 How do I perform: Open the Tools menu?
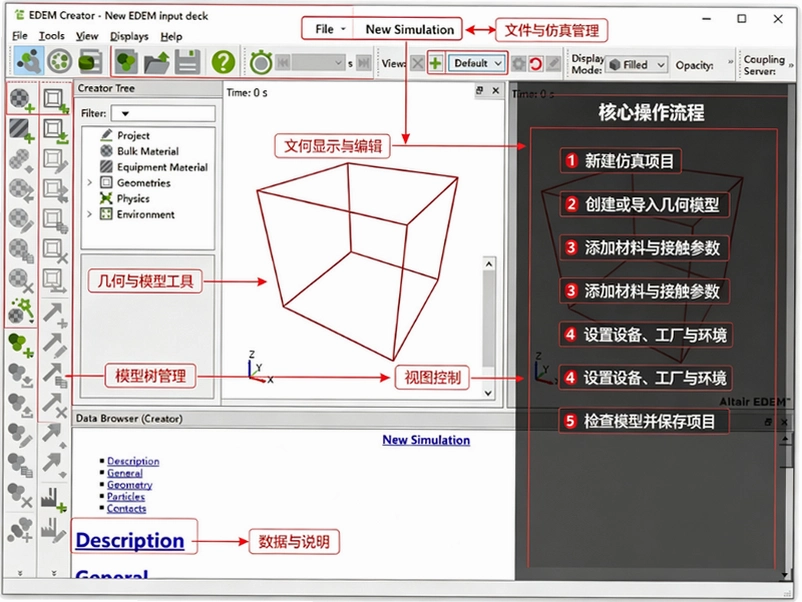52,36
